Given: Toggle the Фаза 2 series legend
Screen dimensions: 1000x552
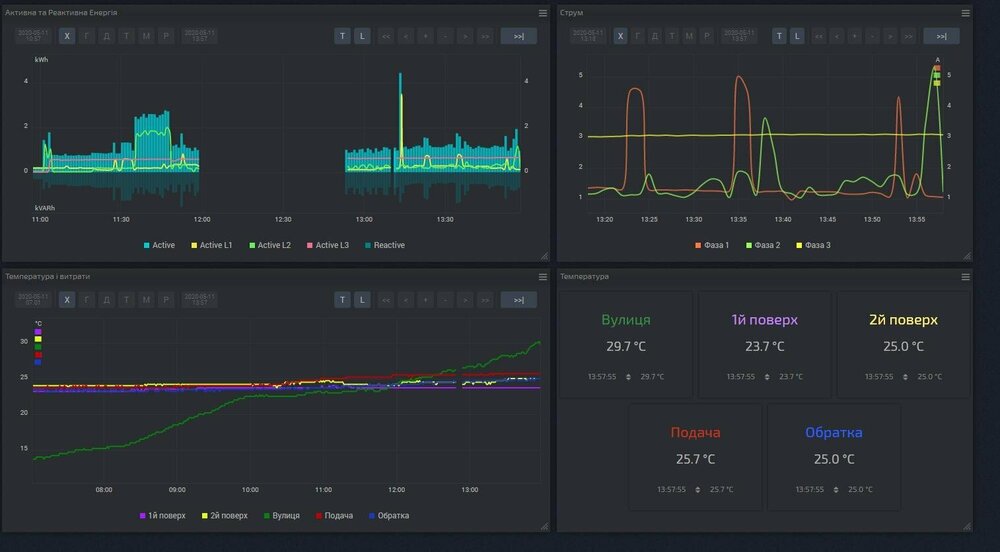Looking at the screenshot, I should [x=763, y=245].
